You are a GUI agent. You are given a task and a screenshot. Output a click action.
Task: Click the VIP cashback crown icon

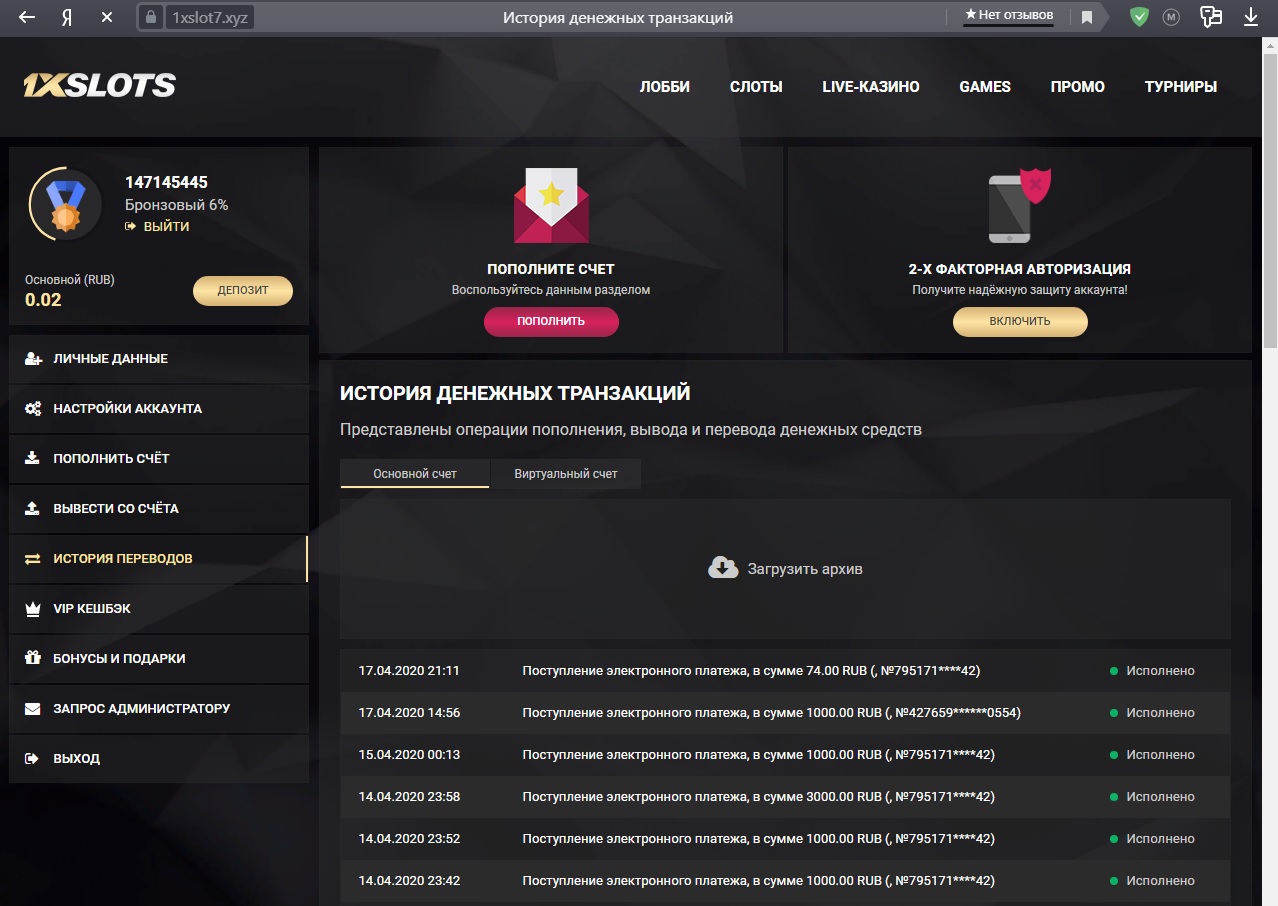[32, 608]
